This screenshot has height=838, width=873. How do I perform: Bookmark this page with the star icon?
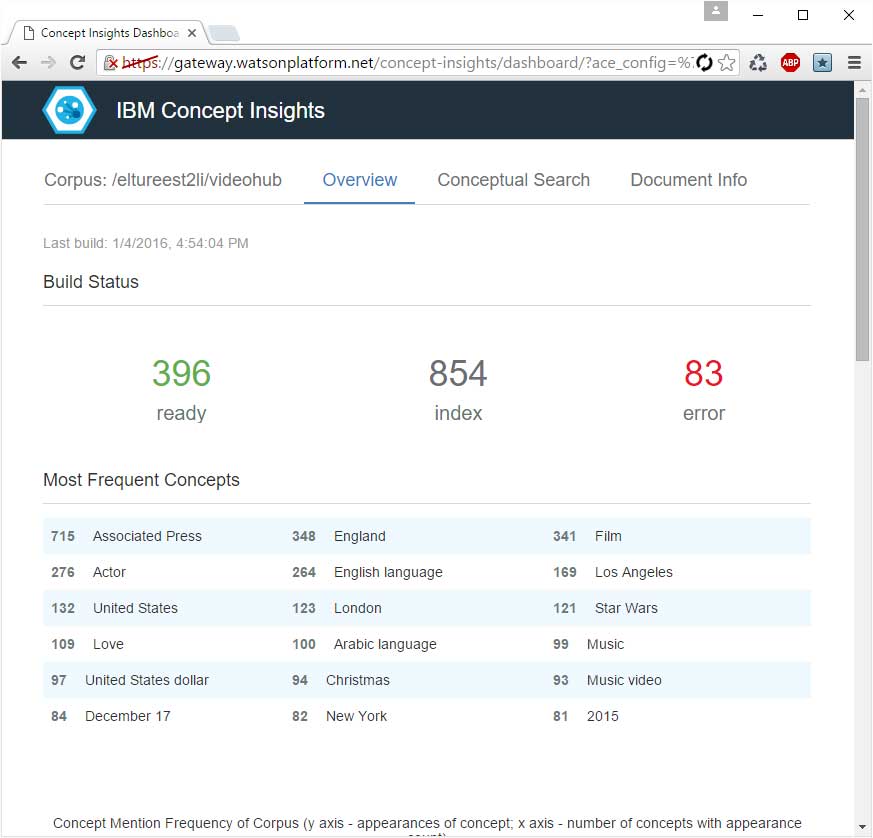click(727, 62)
